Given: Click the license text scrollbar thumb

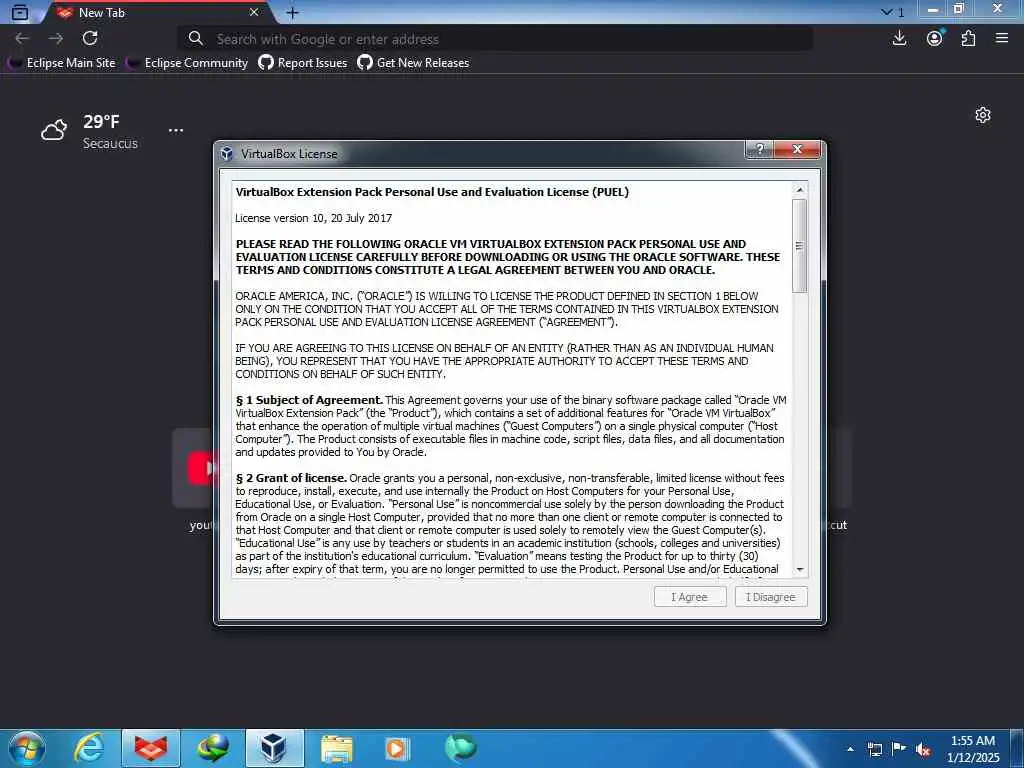Looking at the screenshot, I should click(799, 246).
